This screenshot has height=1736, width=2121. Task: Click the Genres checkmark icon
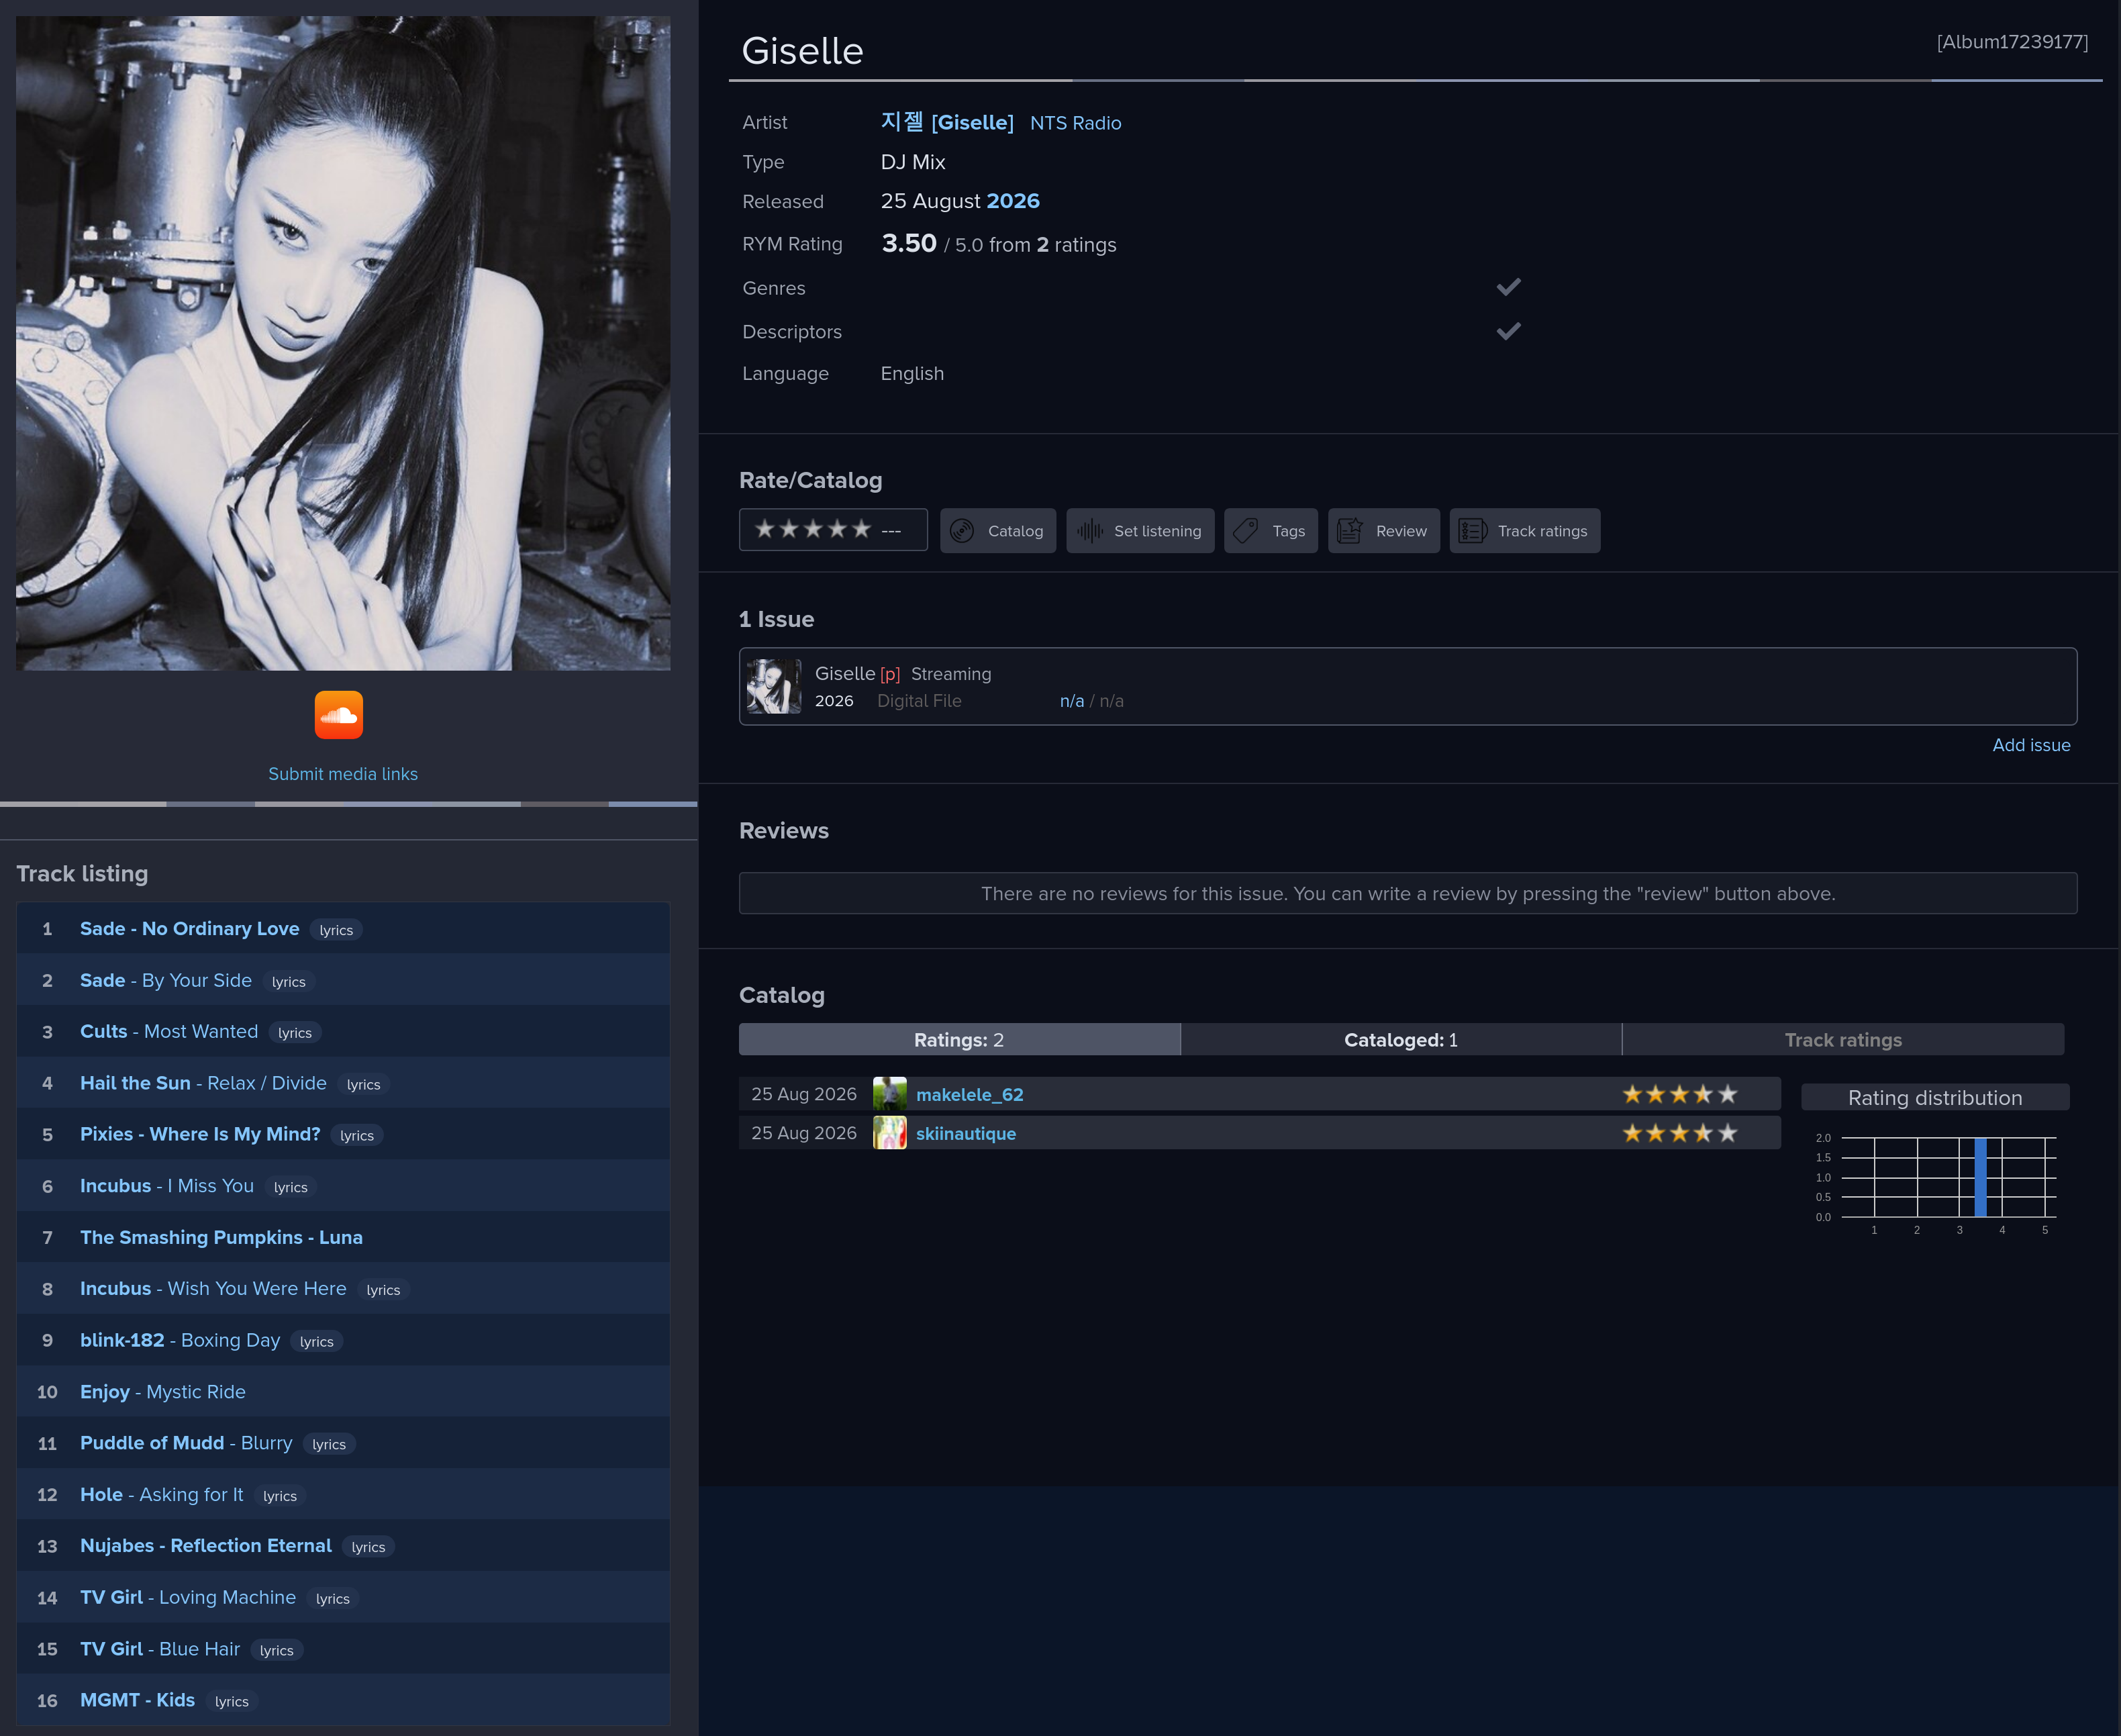coord(1508,287)
